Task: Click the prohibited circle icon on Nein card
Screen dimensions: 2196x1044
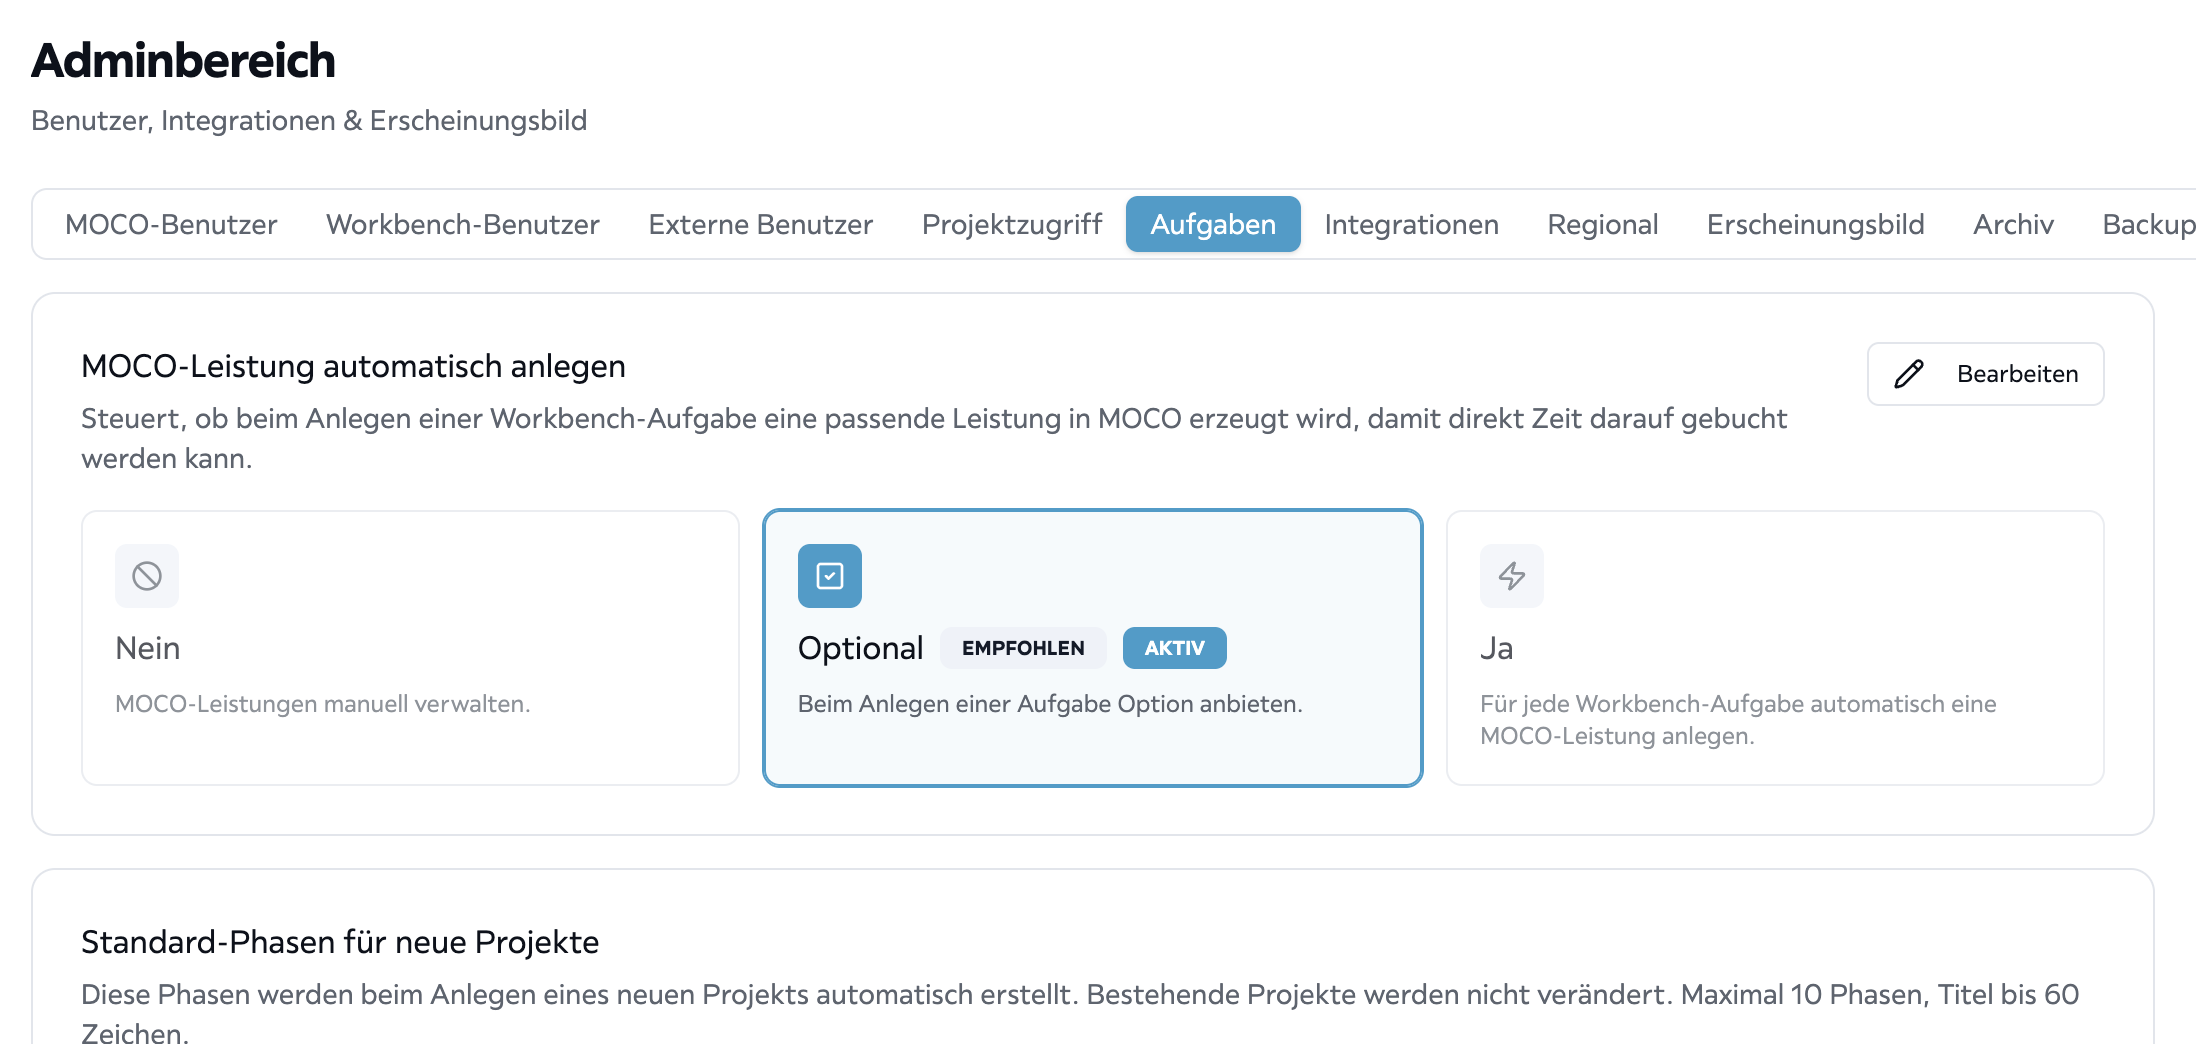Action: [x=147, y=576]
